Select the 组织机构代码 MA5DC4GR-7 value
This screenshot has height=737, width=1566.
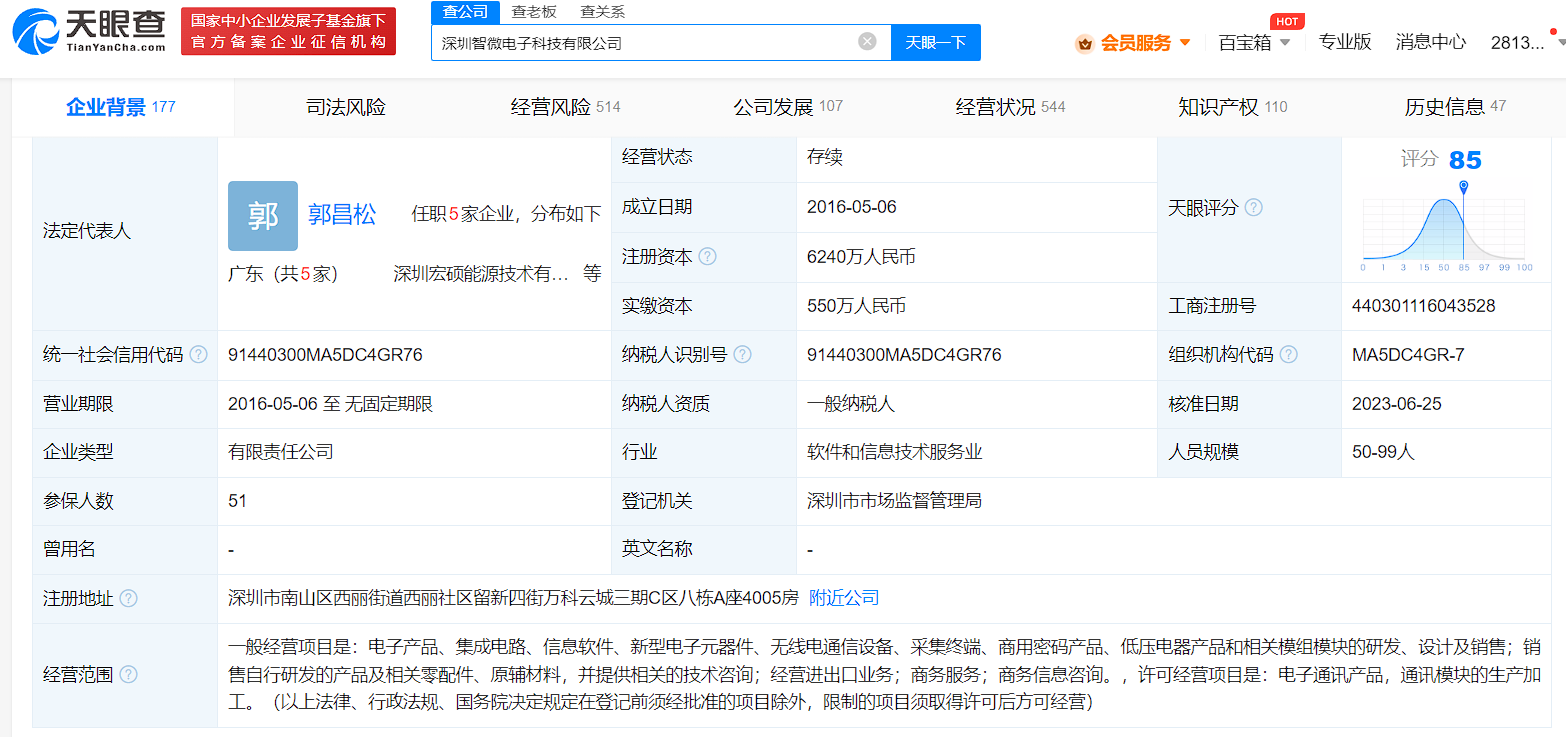point(1408,355)
